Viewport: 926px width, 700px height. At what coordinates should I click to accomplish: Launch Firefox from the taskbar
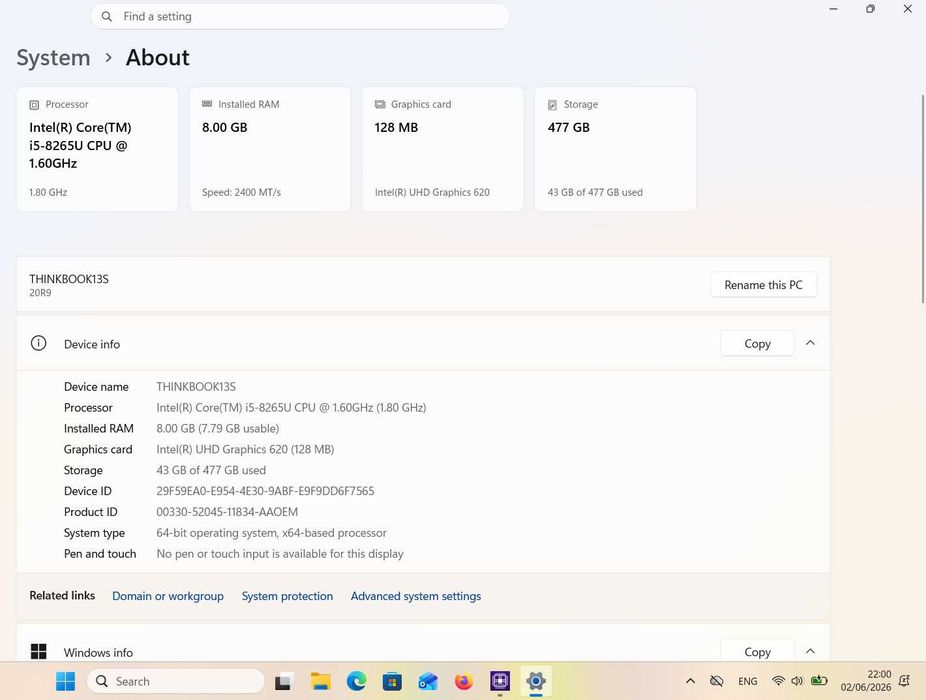pos(464,681)
